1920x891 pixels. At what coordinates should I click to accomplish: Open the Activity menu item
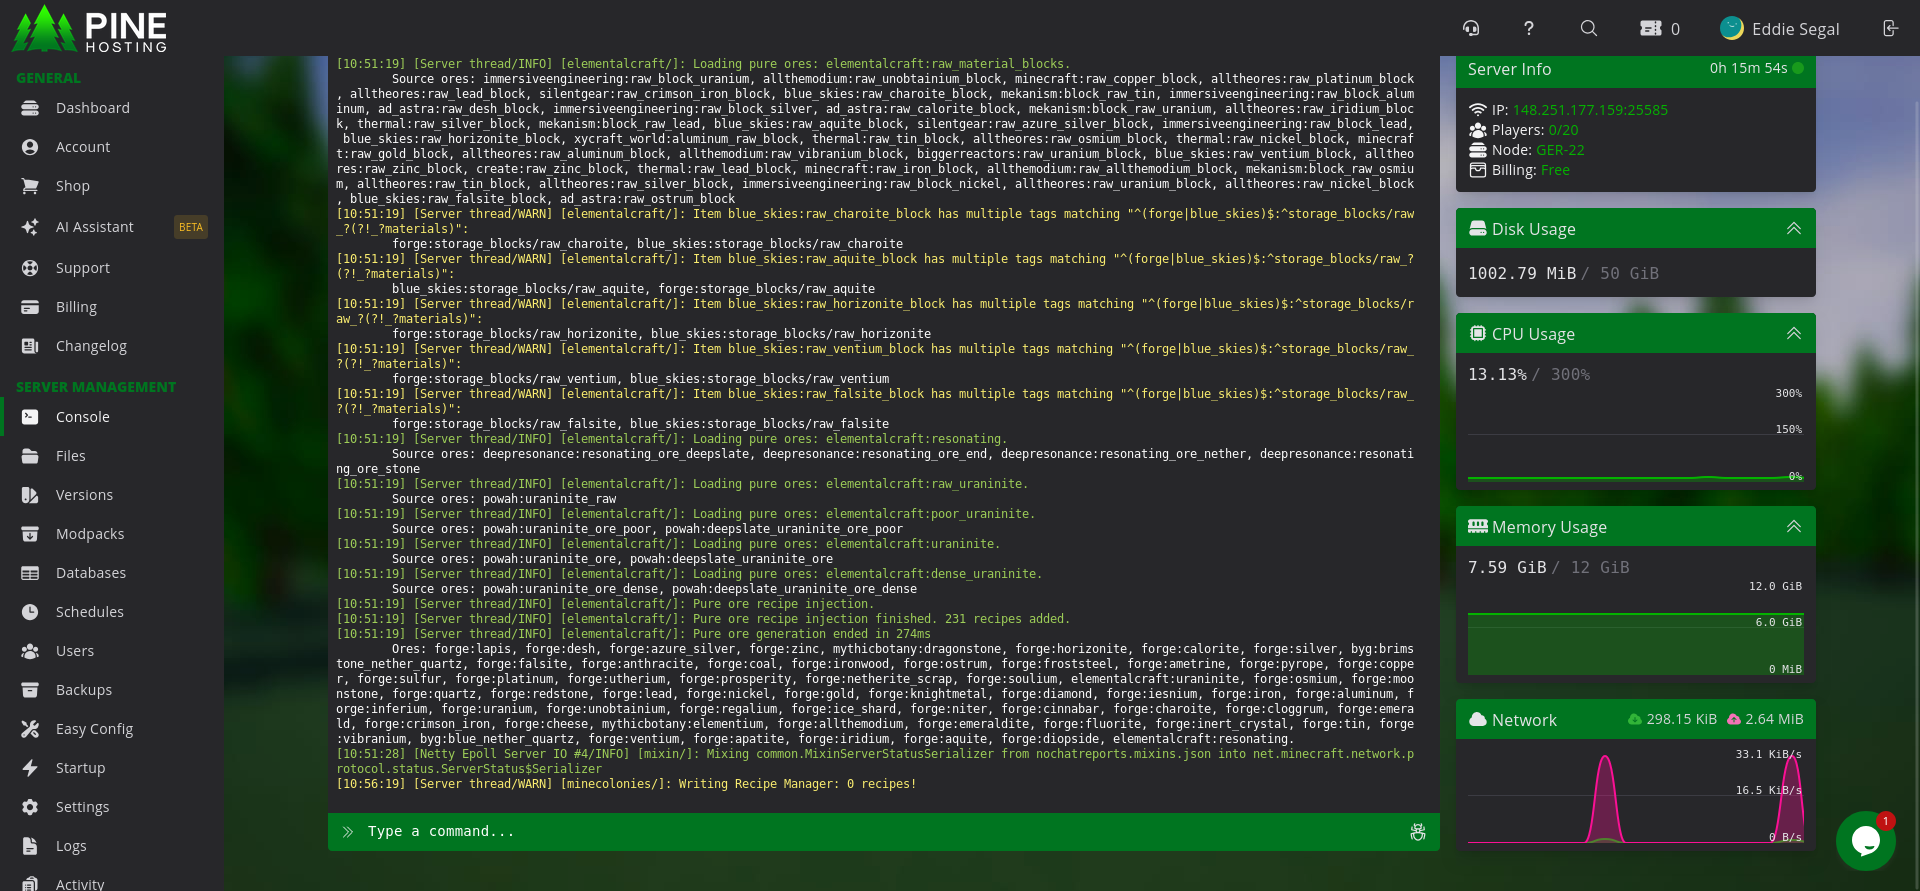[x=80, y=884]
